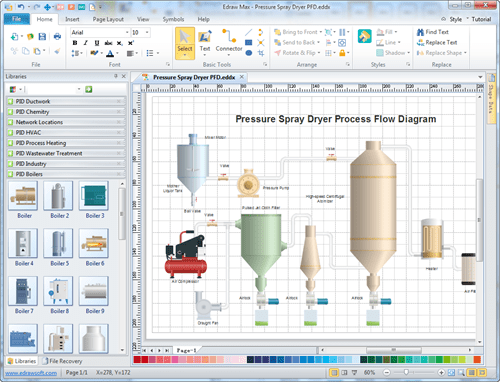Select Boiler 3 shape
The width and height of the screenshot is (500, 382).
point(94,196)
